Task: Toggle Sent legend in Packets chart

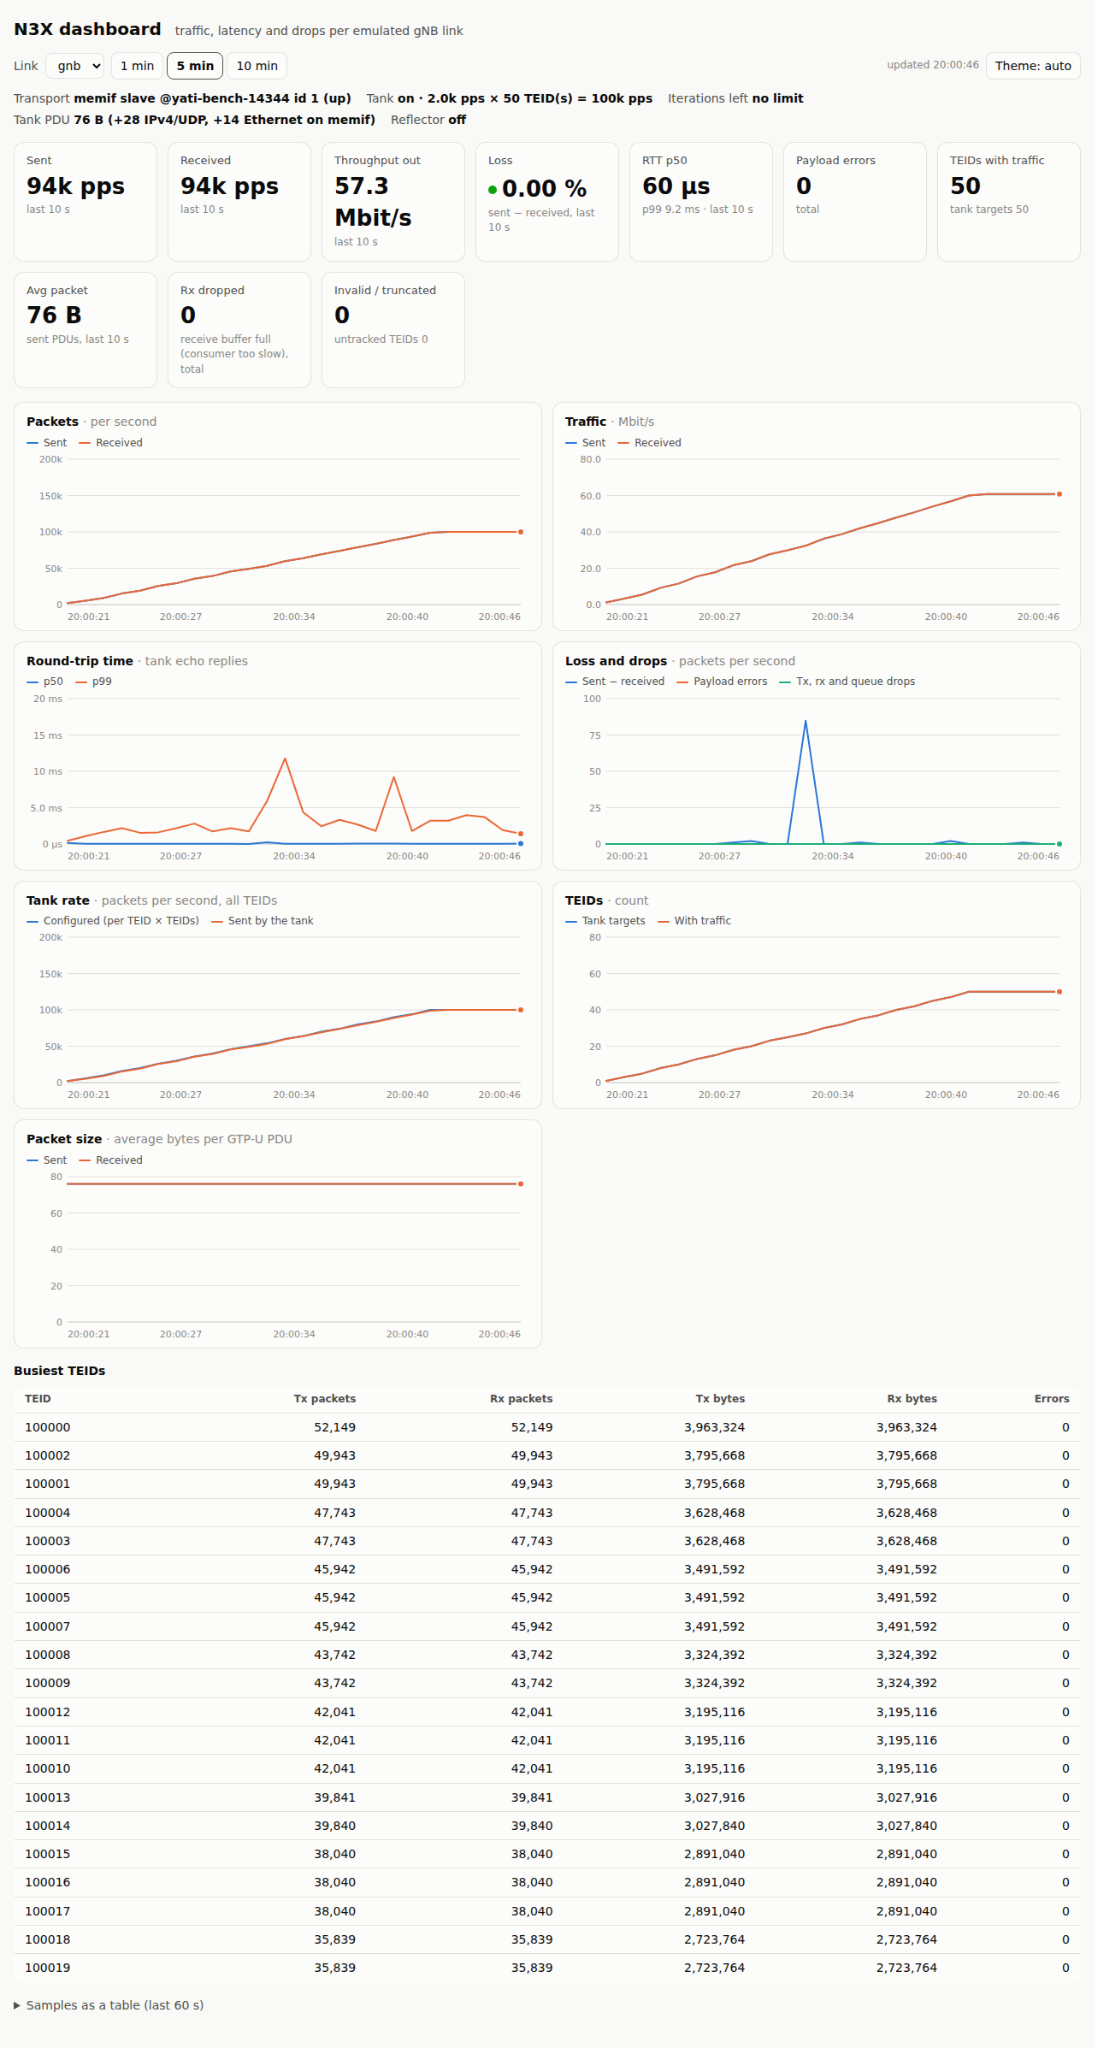Action: point(47,443)
